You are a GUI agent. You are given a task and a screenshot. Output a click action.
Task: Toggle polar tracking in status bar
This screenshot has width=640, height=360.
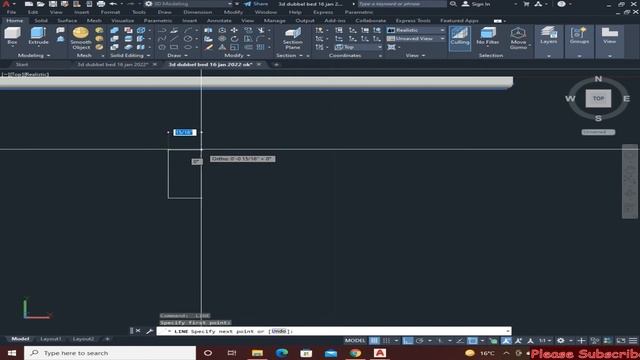(420, 340)
